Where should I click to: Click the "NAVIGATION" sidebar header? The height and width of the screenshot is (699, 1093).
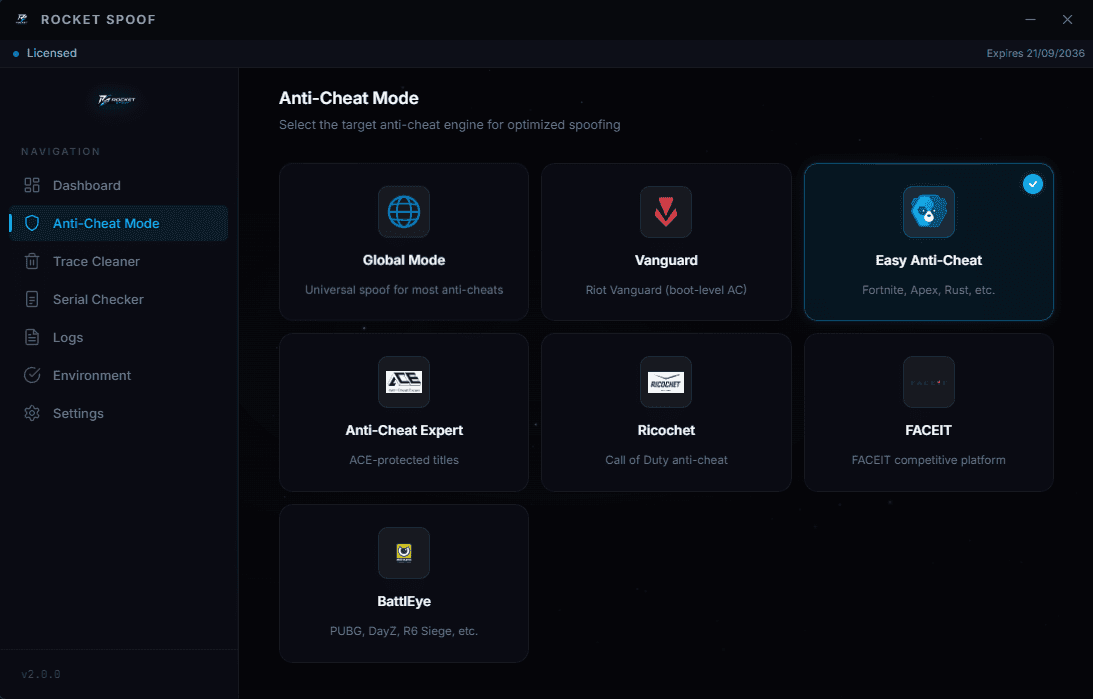(x=61, y=152)
